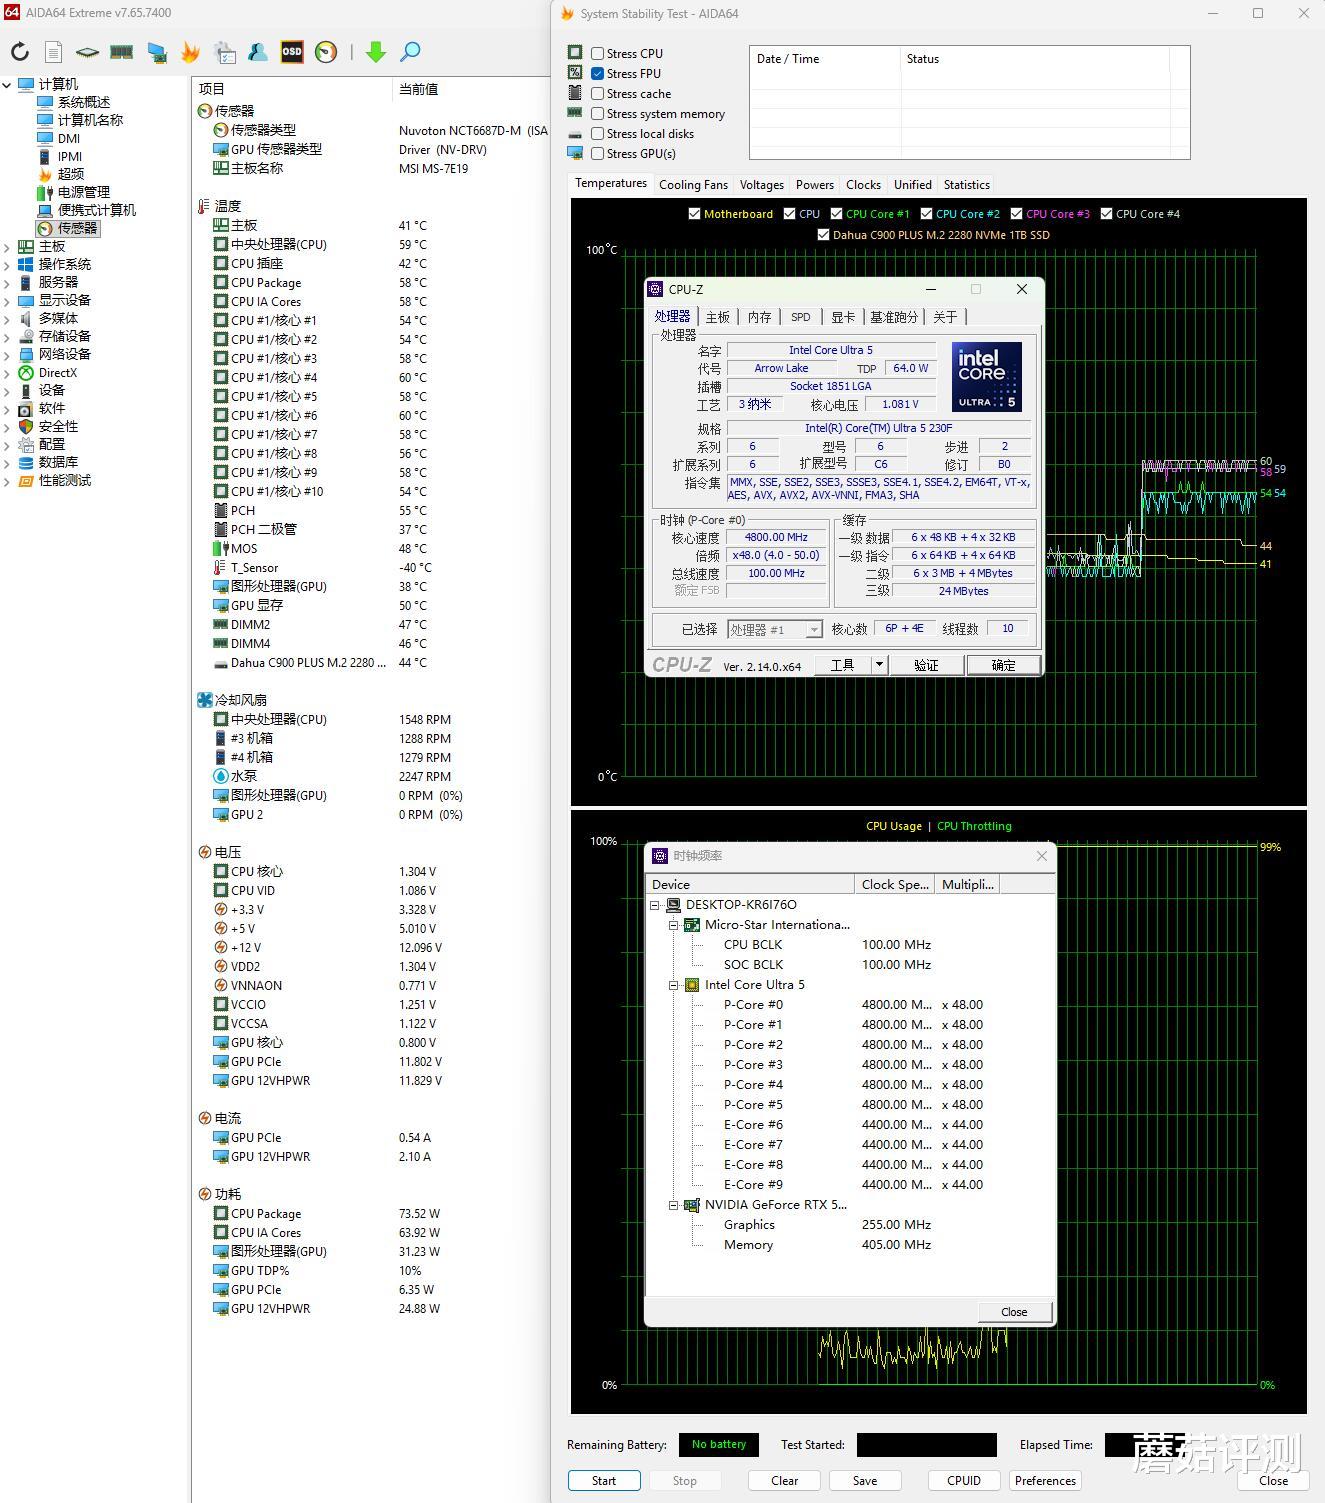Open the Unified tab
This screenshot has width=1325, height=1503.
(x=912, y=185)
